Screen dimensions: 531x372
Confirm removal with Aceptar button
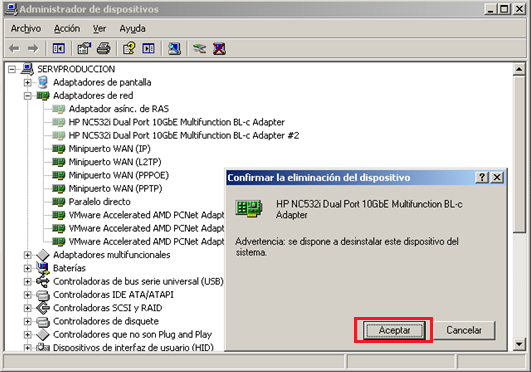[x=394, y=330]
